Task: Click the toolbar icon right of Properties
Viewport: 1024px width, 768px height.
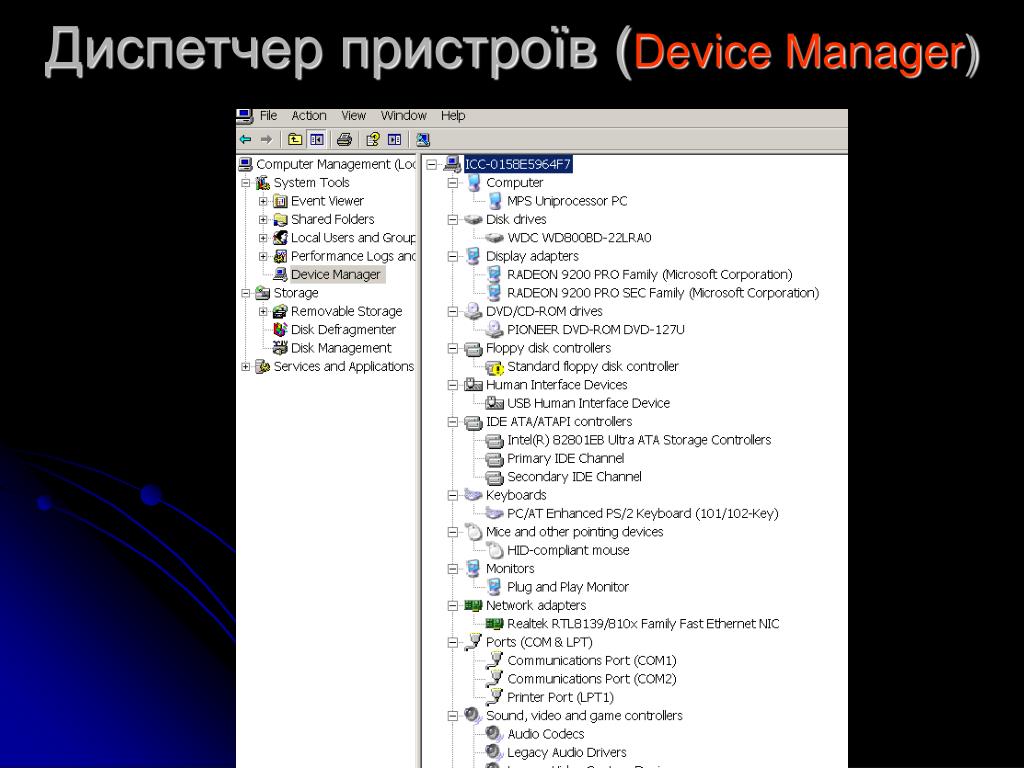Action: [394, 139]
